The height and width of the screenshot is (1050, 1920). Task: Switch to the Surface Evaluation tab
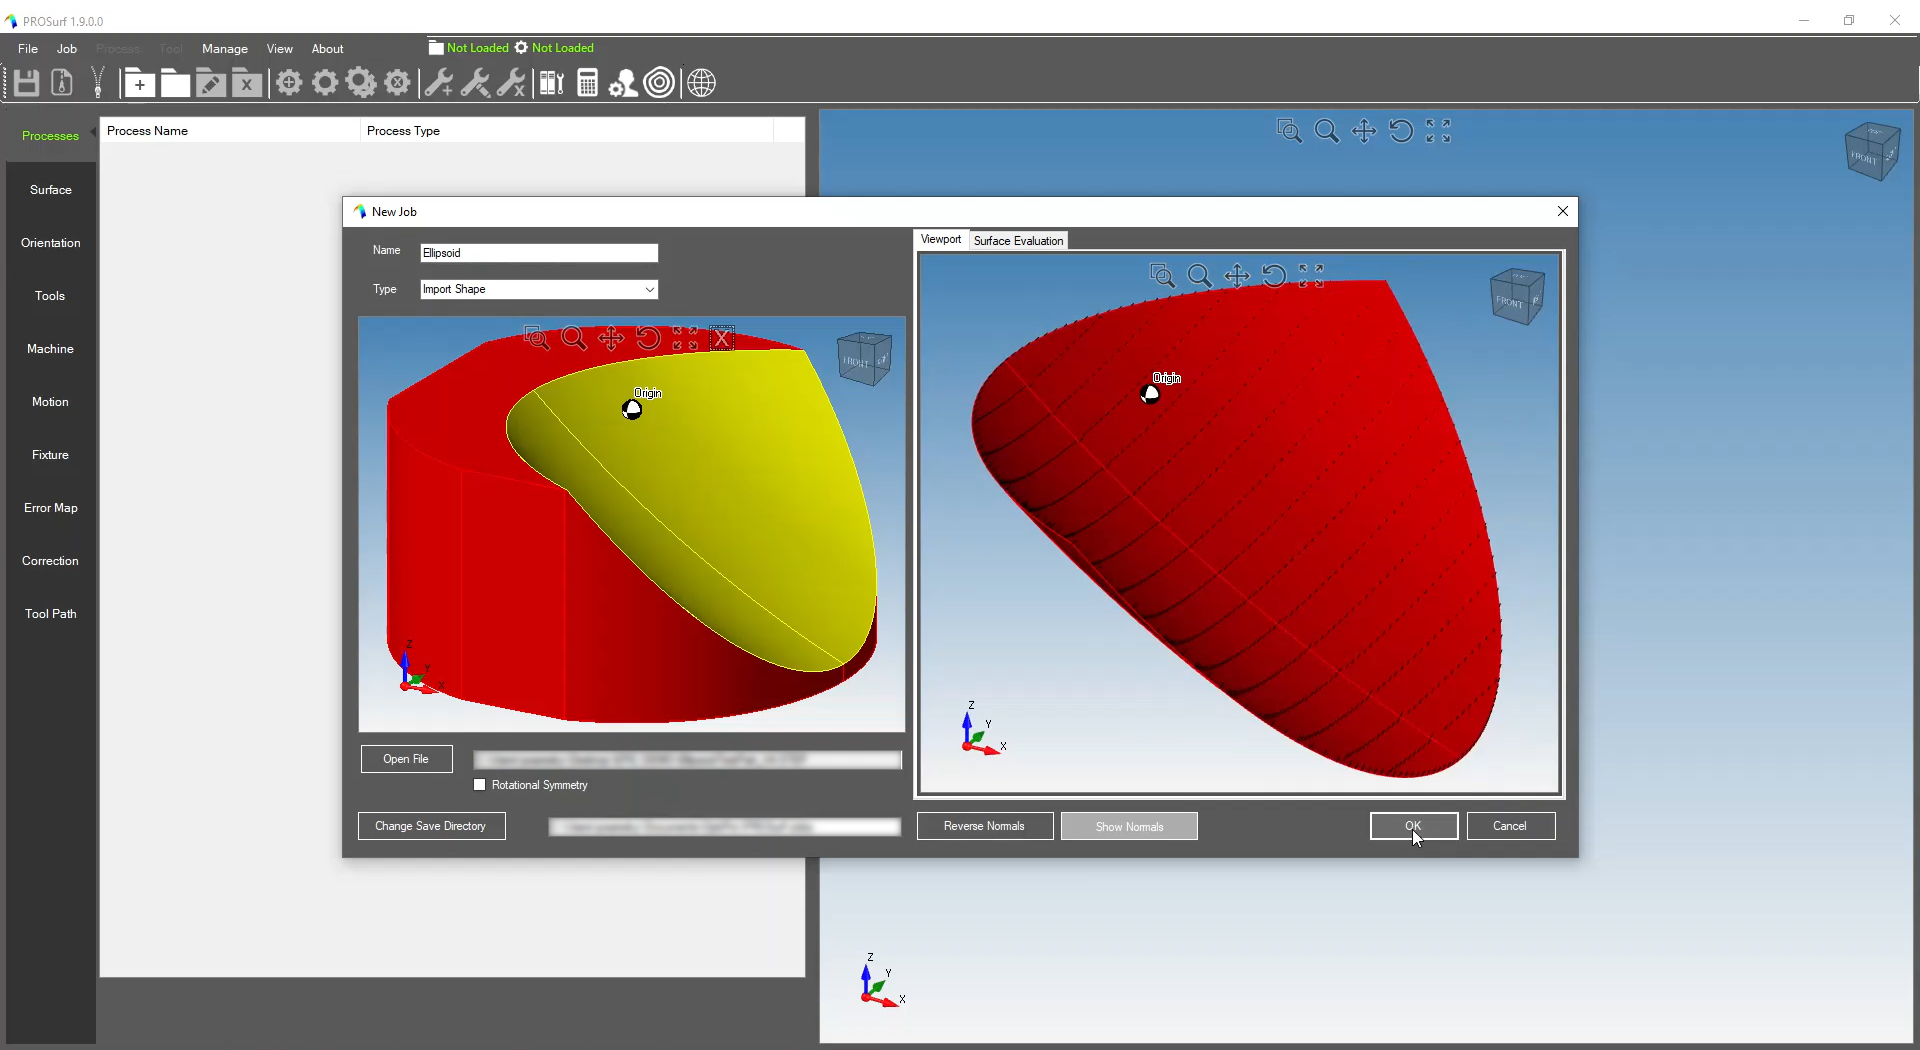1018,240
